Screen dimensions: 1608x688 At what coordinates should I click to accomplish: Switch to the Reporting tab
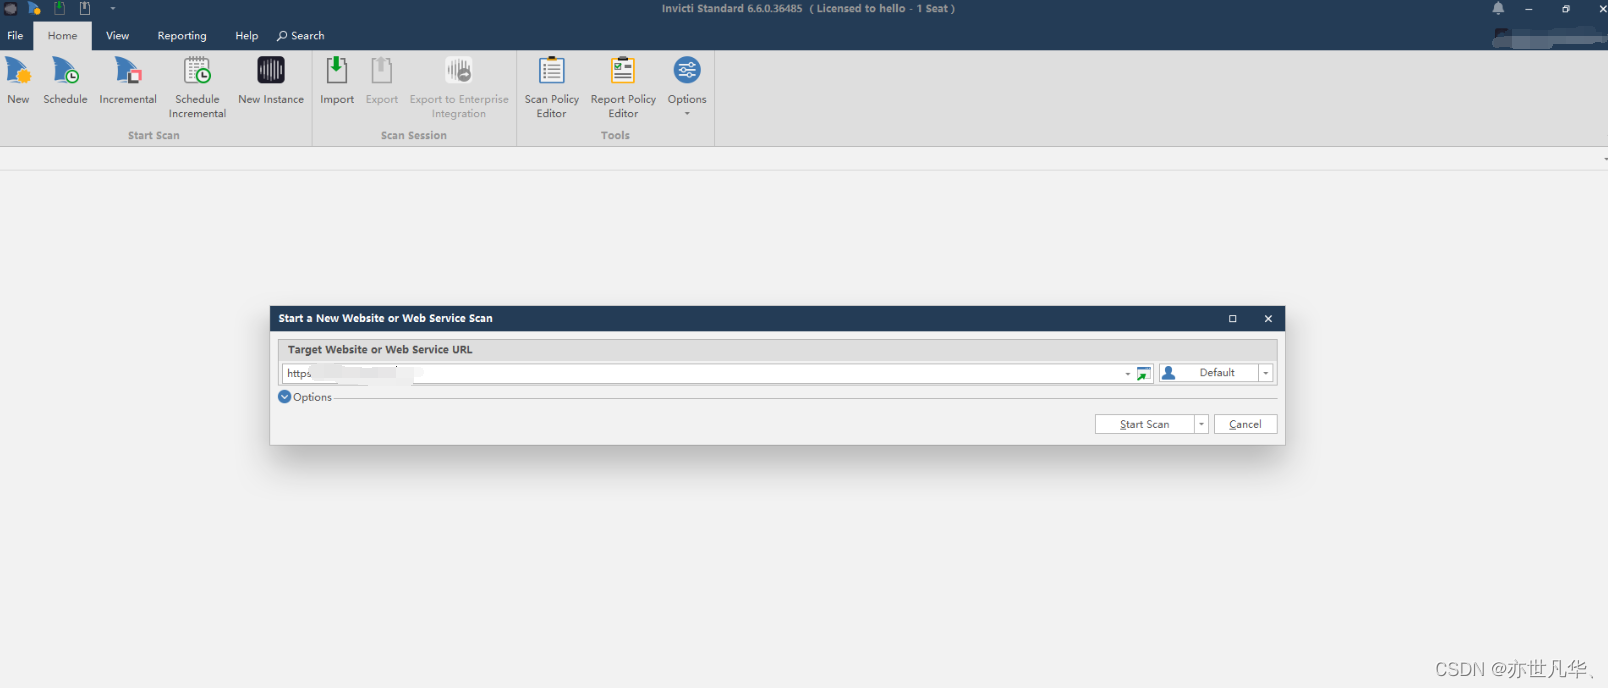tap(182, 36)
